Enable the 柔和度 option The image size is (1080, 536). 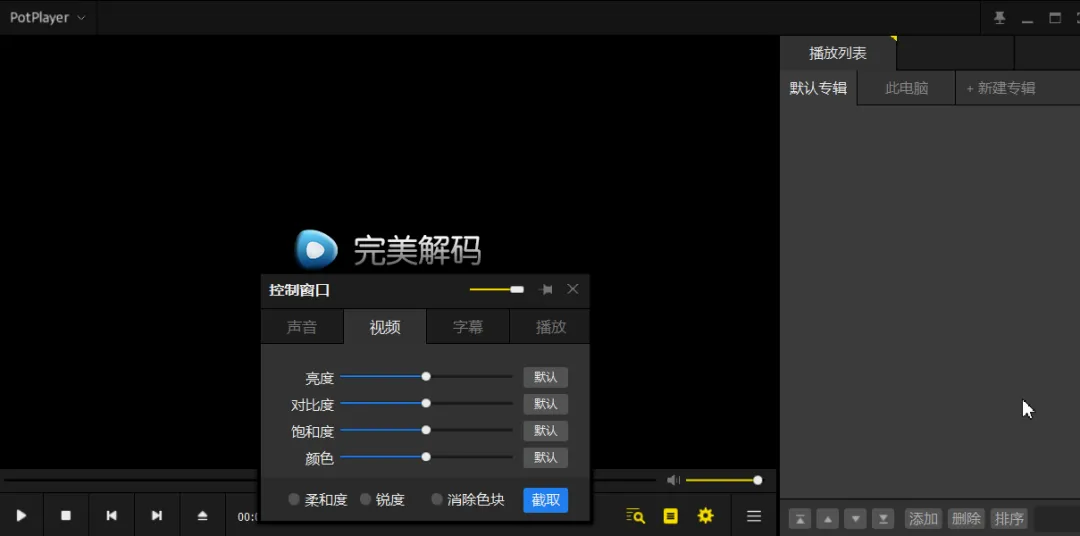(x=318, y=499)
